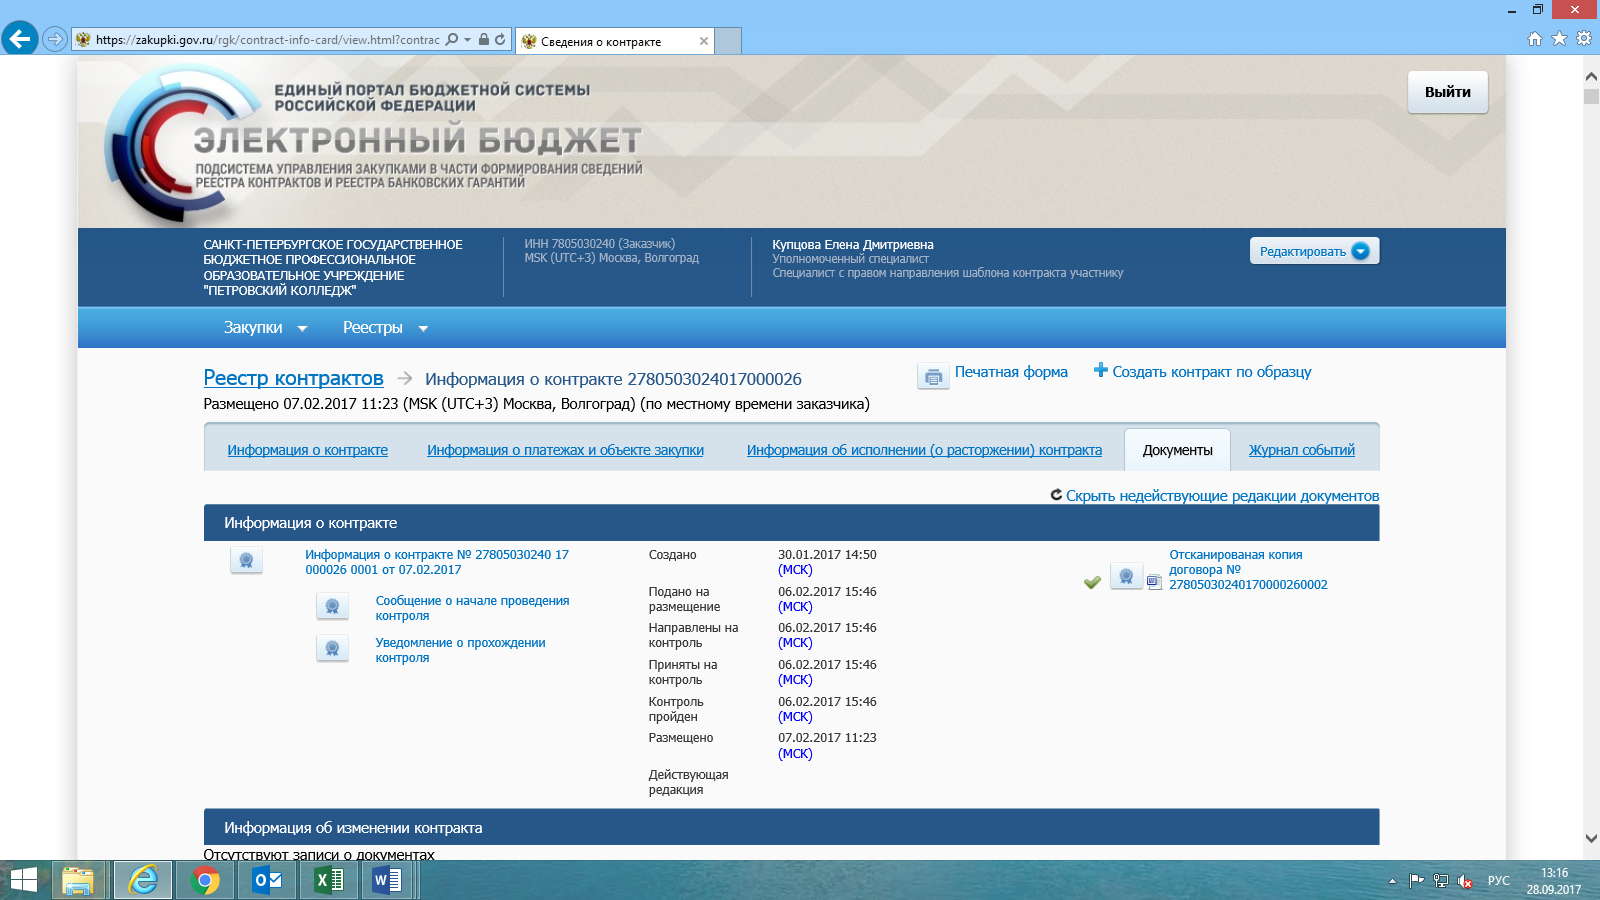1600x900 pixels.
Task: Click the signature icon beside Отсканированая копия договора
Action: 1126,576
